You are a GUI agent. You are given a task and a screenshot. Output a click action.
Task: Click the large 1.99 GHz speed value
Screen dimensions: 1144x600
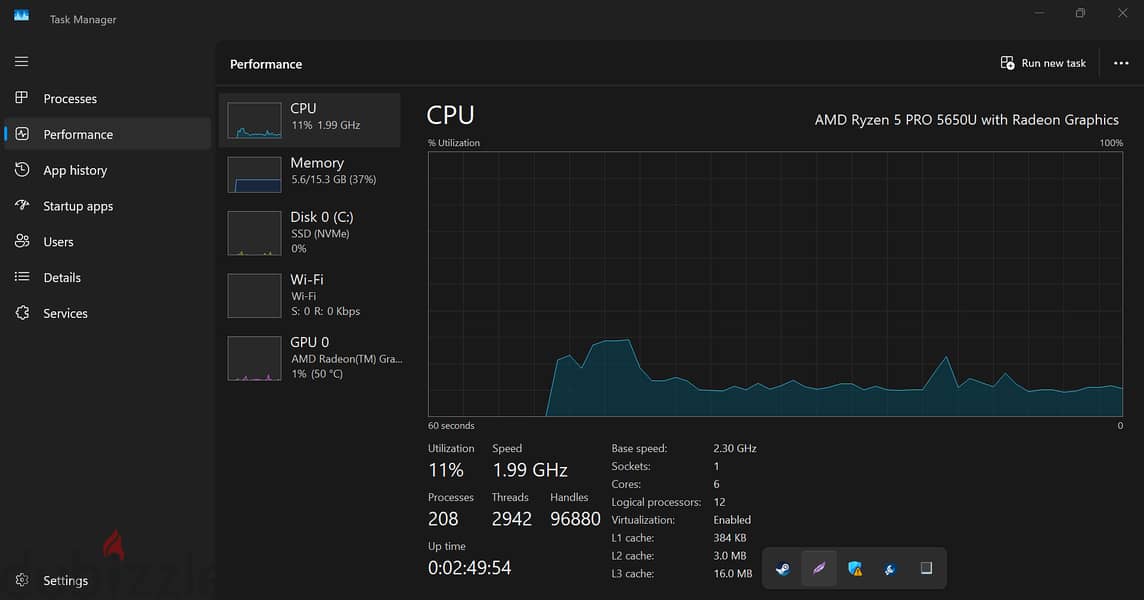[x=530, y=470]
